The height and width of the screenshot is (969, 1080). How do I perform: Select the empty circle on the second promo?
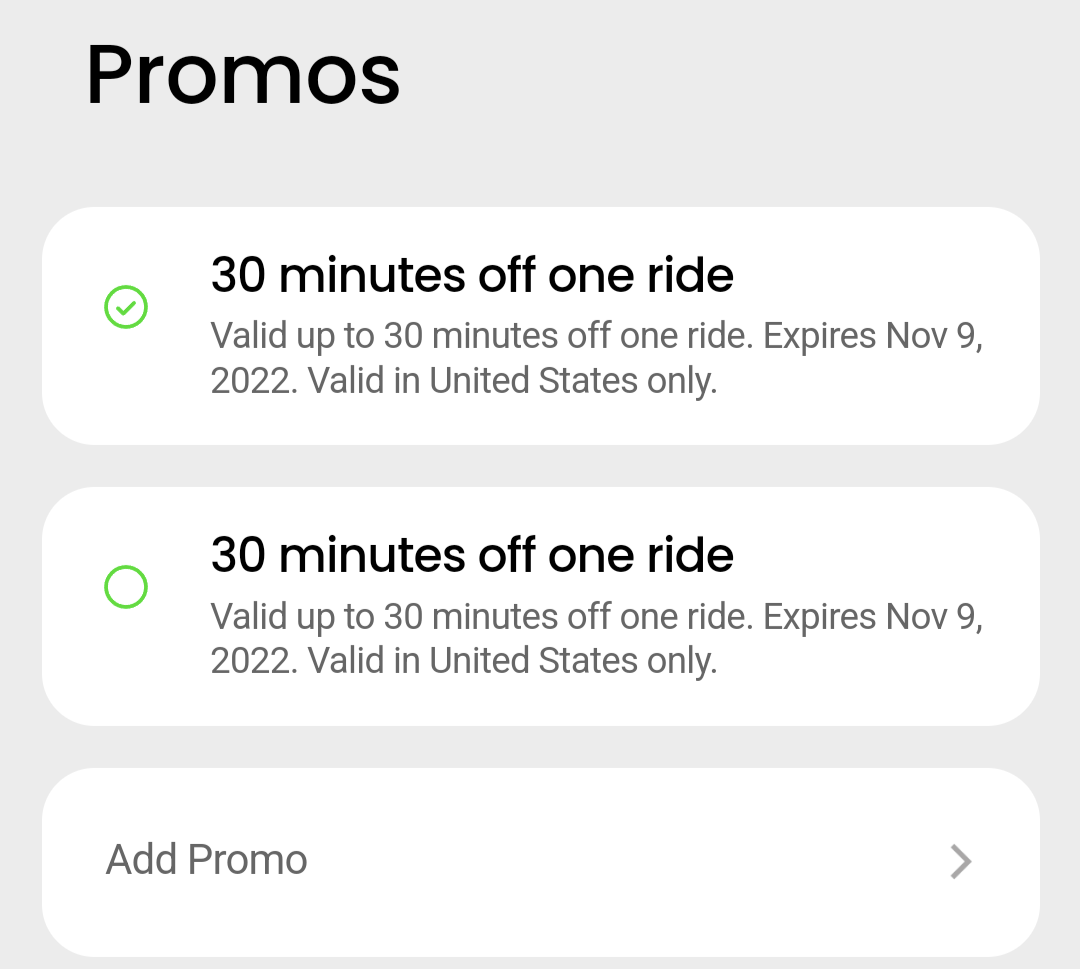point(126,587)
